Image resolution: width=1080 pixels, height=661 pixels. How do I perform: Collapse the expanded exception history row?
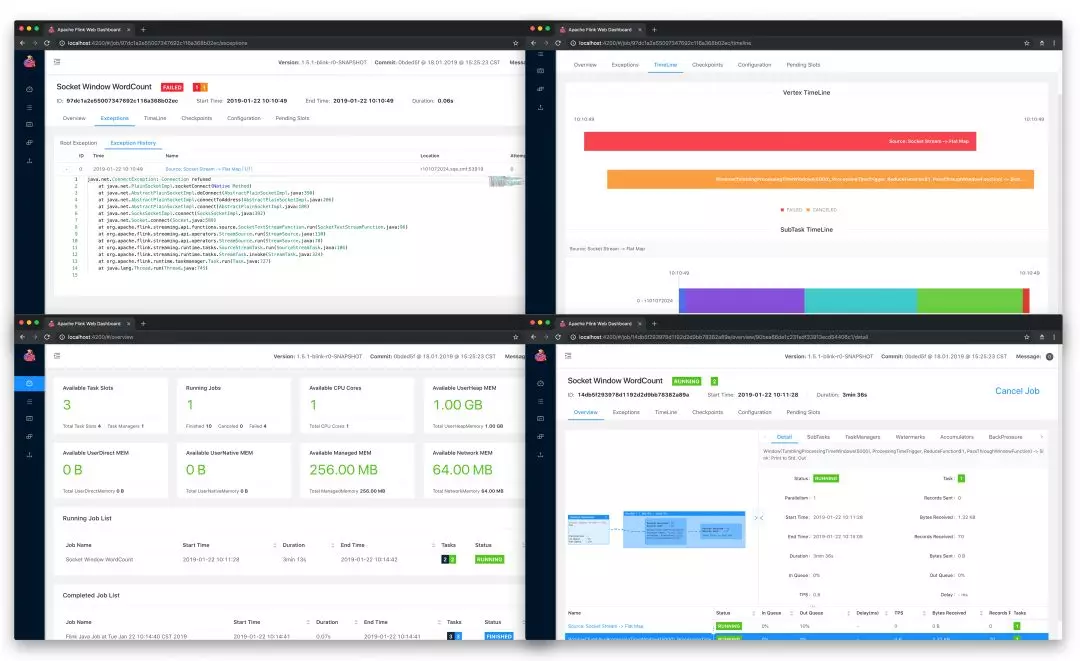coord(67,169)
